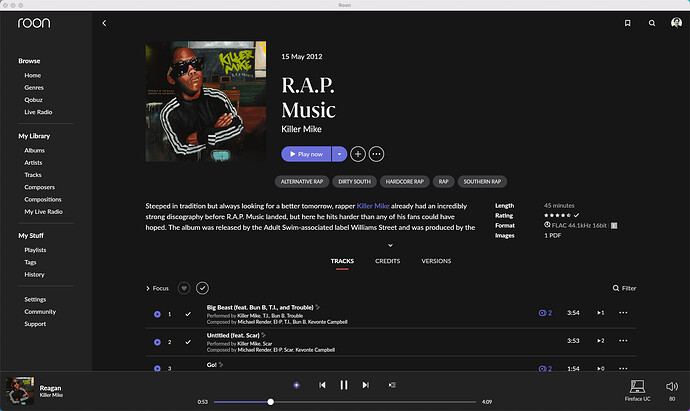This screenshot has height=411, width=690.
Task: Open album more options ellipsis button
Action: [x=376, y=154]
